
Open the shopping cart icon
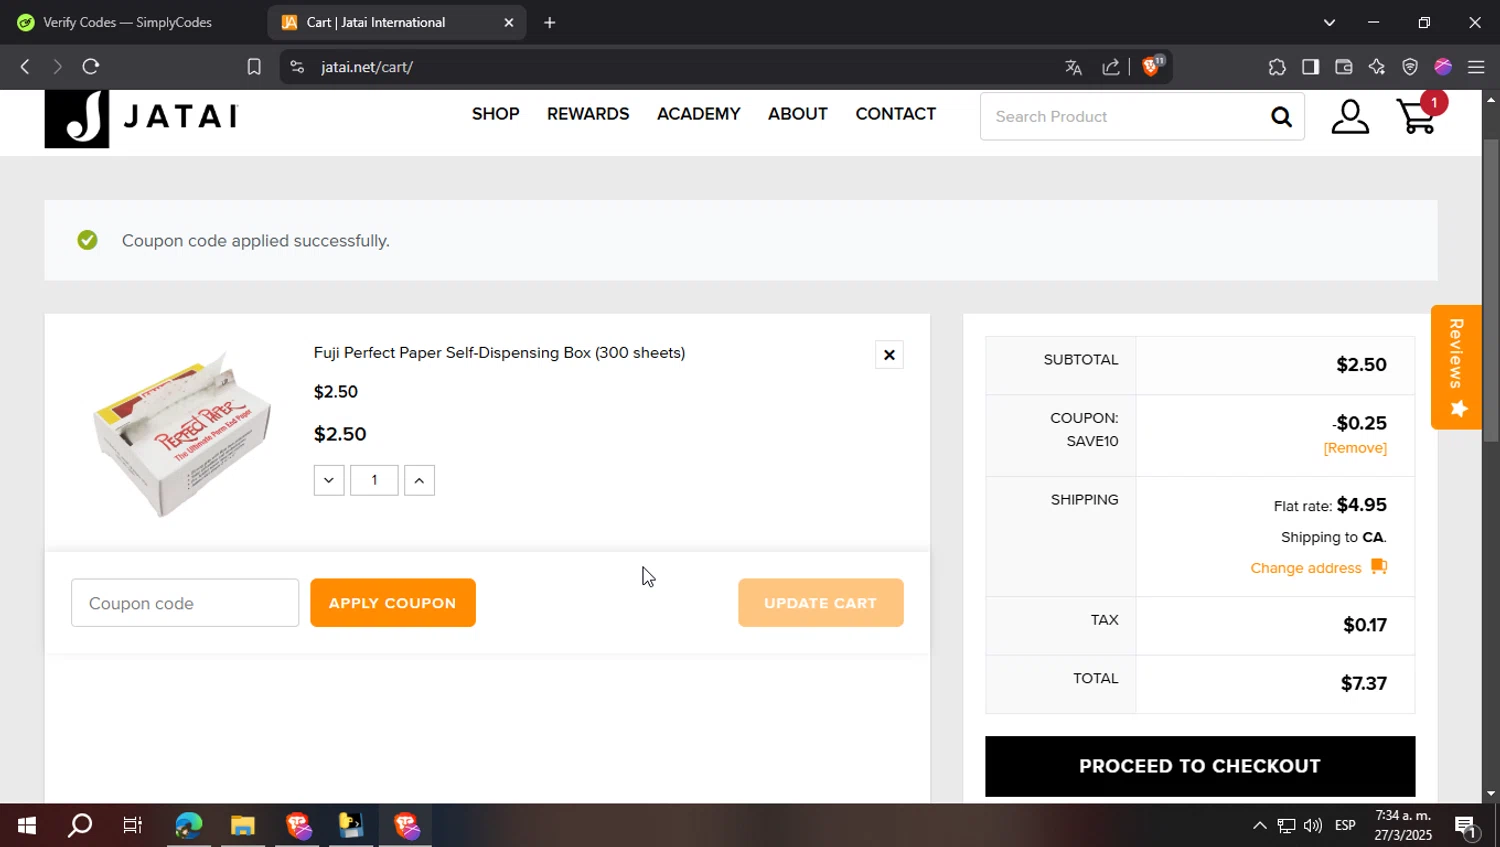(1418, 116)
